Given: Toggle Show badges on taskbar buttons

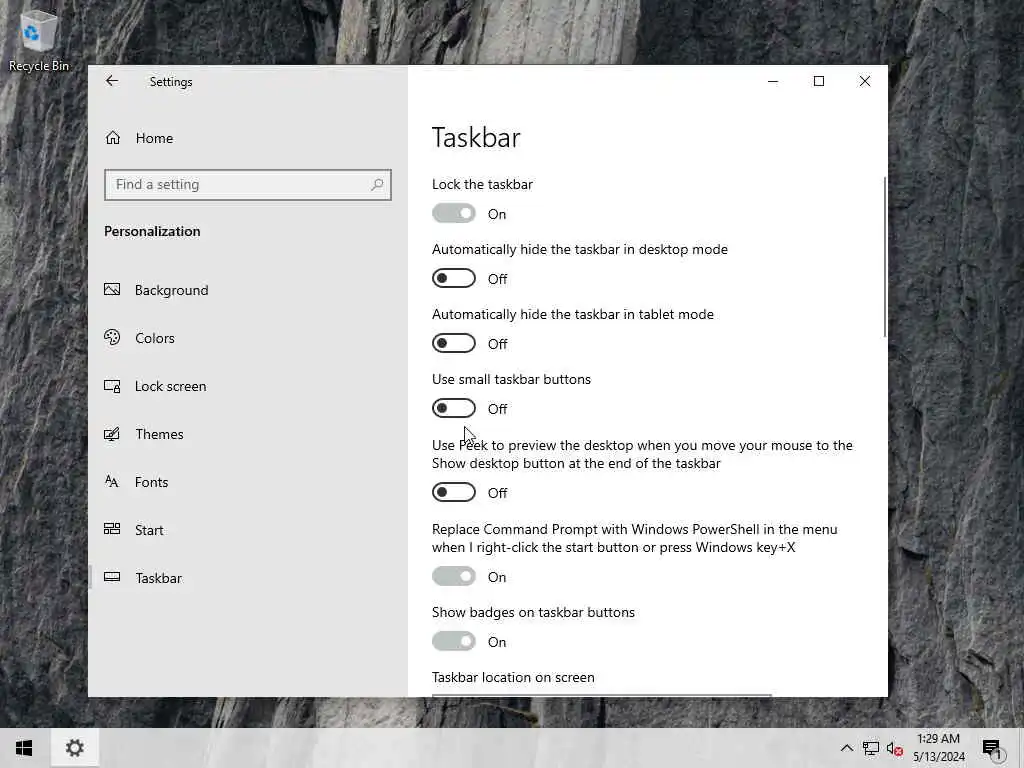Looking at the screenshot, I should click(454, 641).
